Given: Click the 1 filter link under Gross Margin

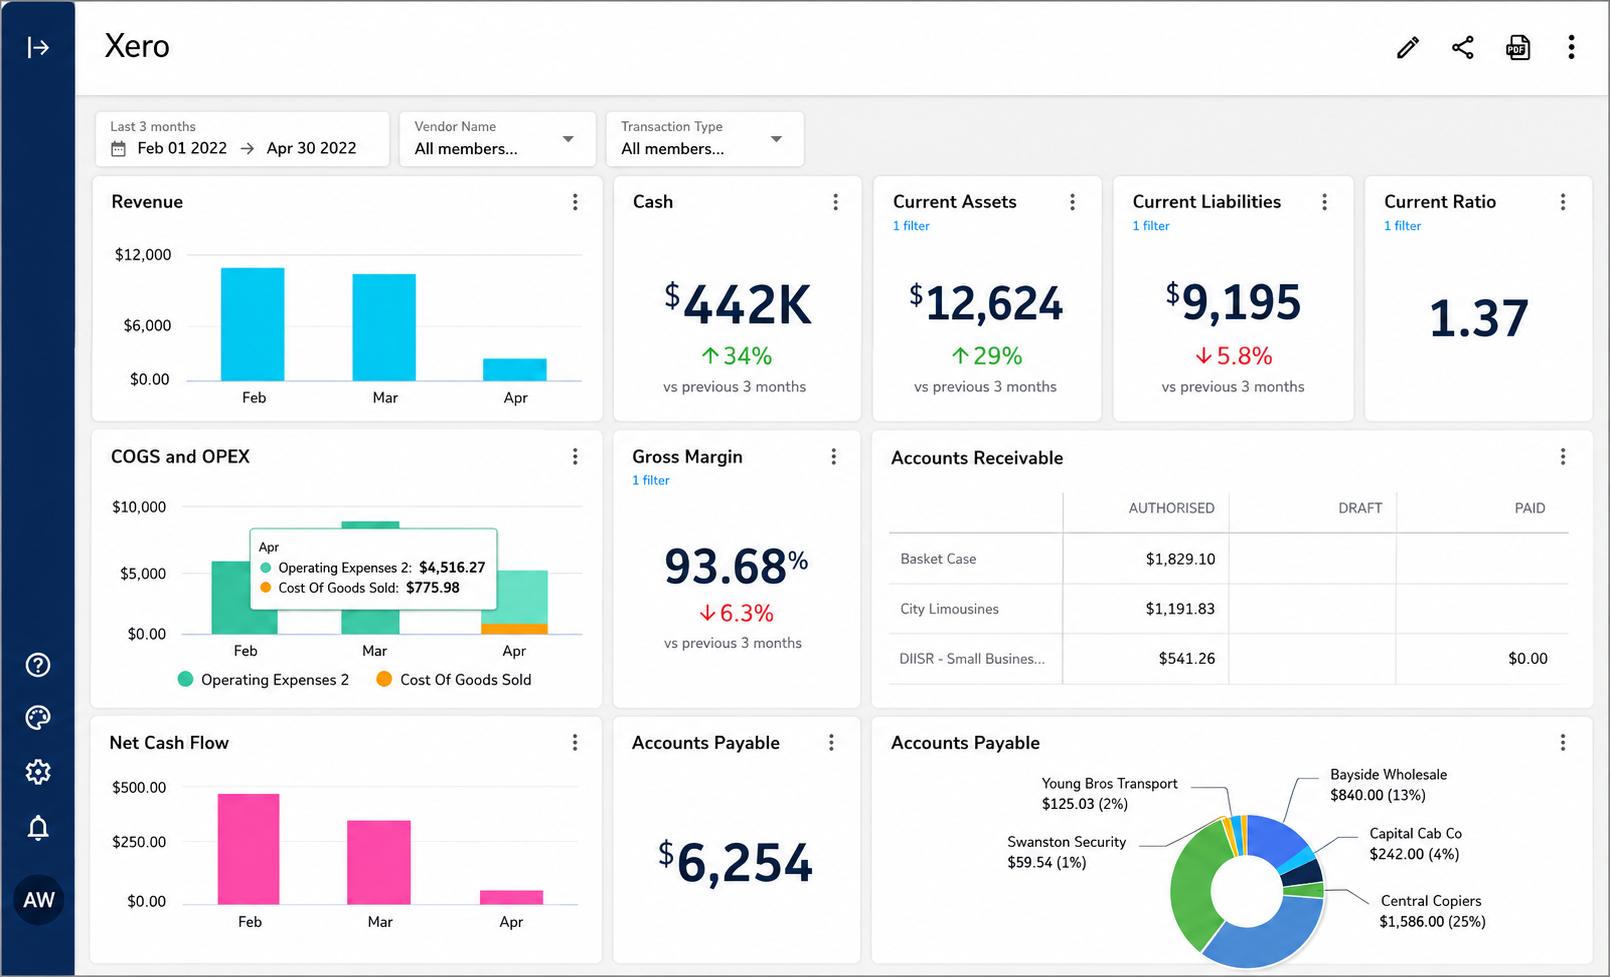Looking at the screenshot, I should pyautogui.click(x=650, y=481).
